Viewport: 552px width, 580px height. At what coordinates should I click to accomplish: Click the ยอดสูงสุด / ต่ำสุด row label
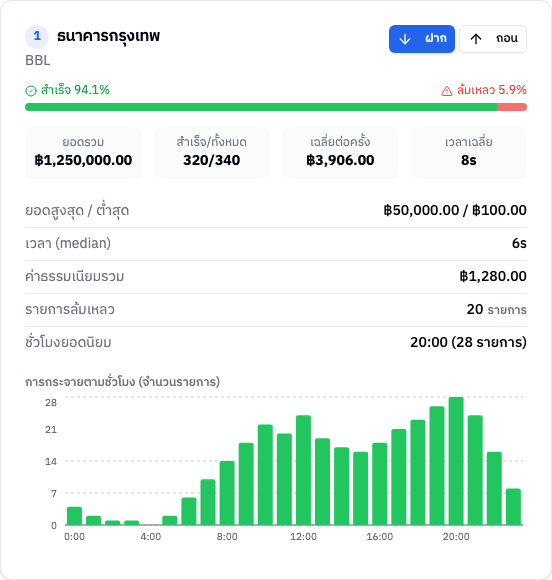[x=77, y=211]
